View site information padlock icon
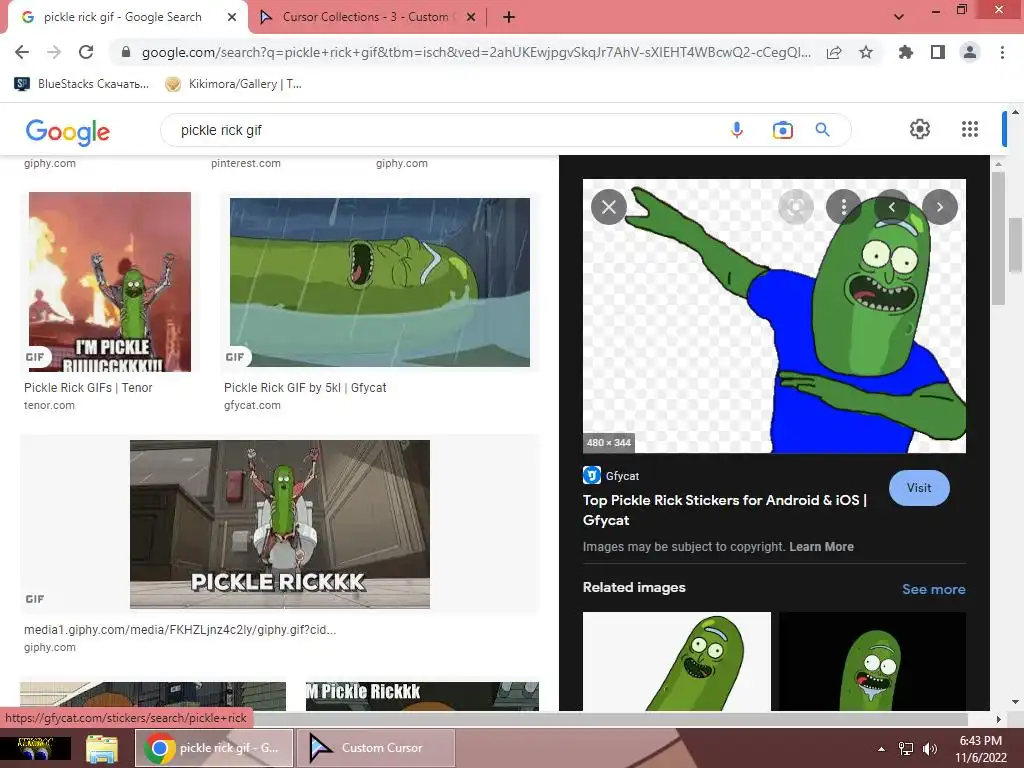The image size is (1024, 768). (x=126, y=52)
